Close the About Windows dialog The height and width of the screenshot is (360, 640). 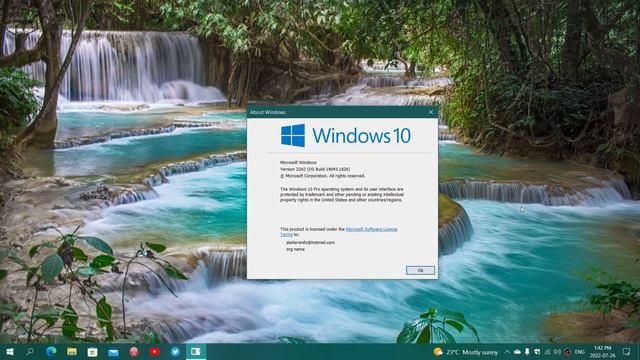(431, 112)
